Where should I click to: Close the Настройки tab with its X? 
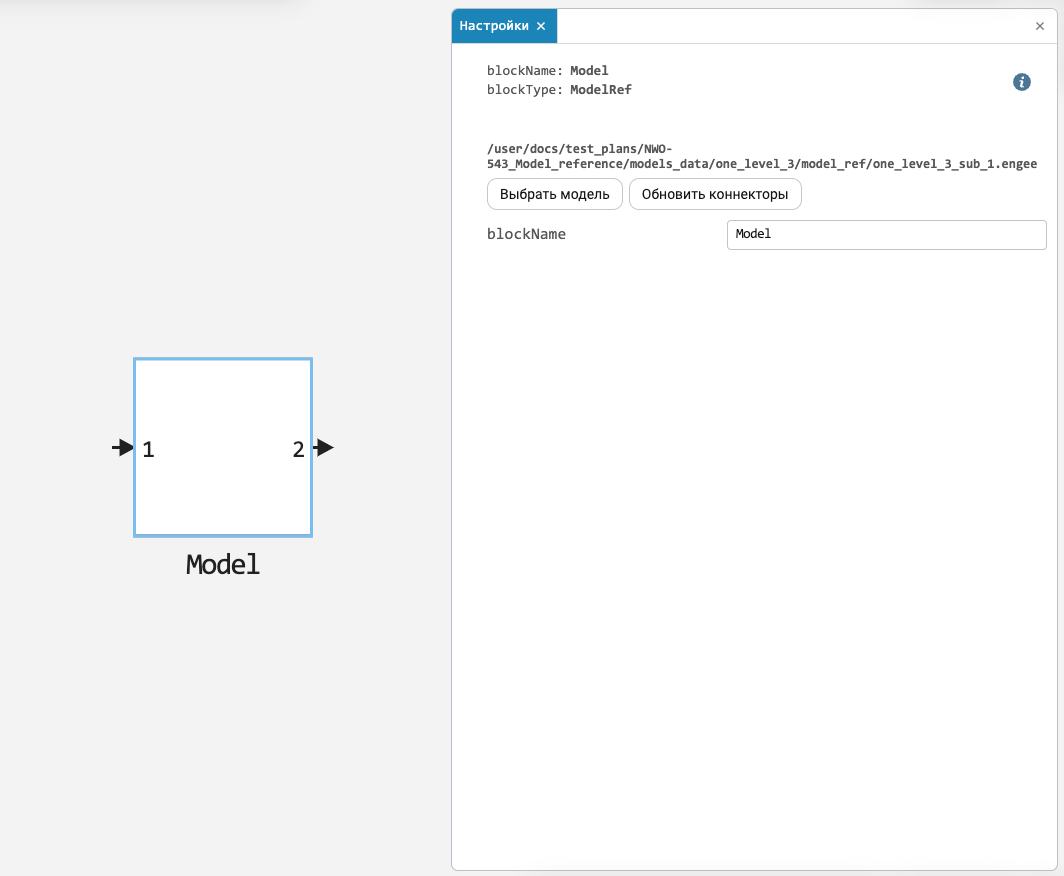541,26
